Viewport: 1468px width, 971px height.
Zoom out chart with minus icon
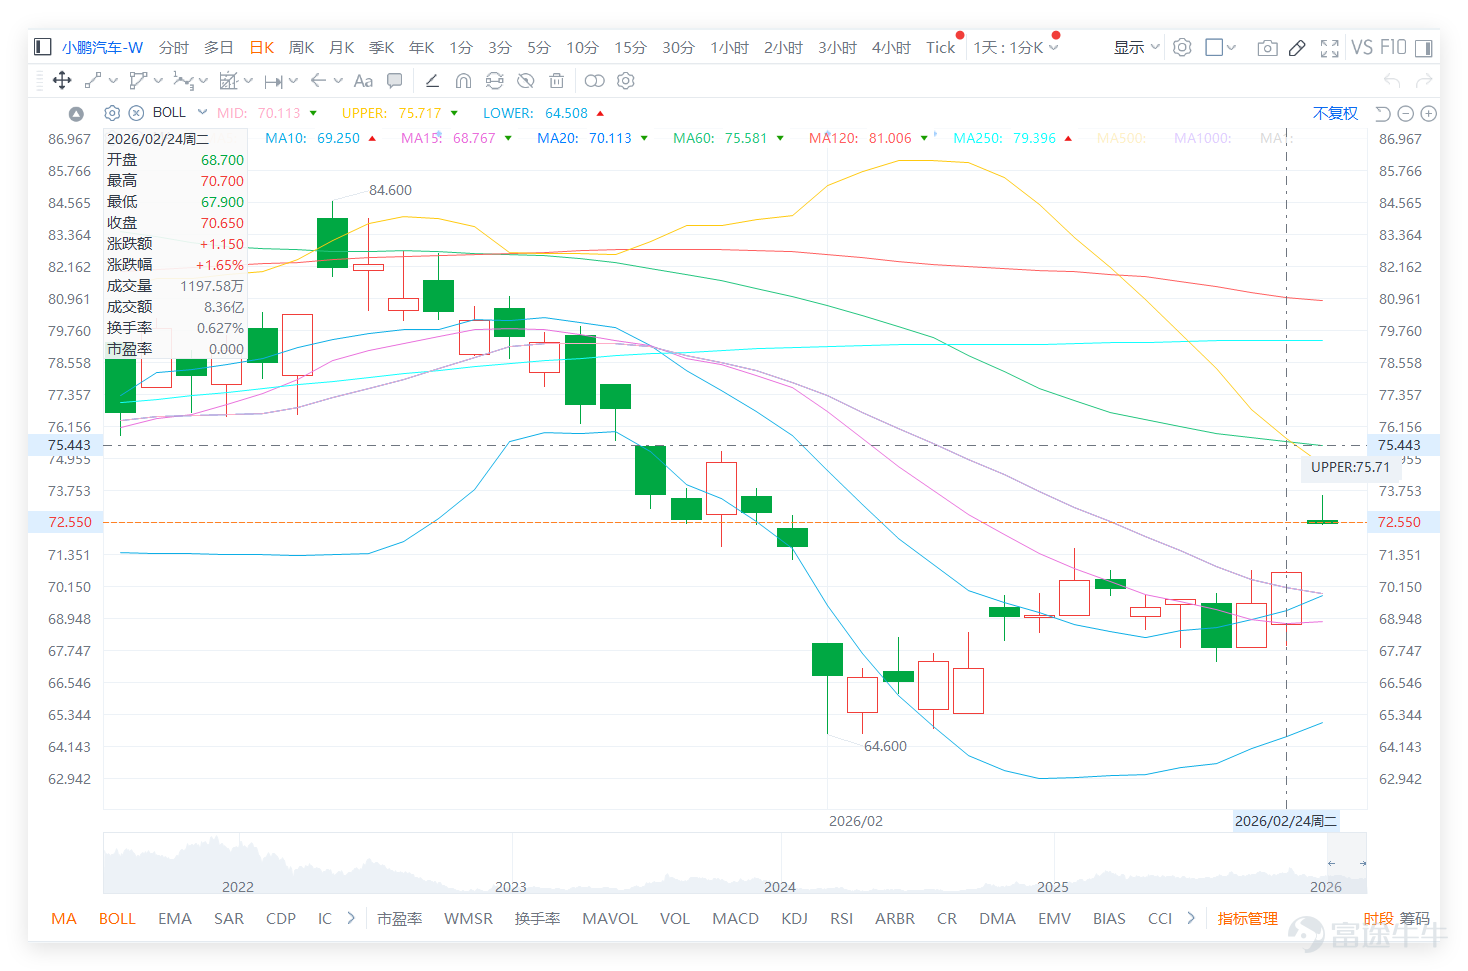1405,113
